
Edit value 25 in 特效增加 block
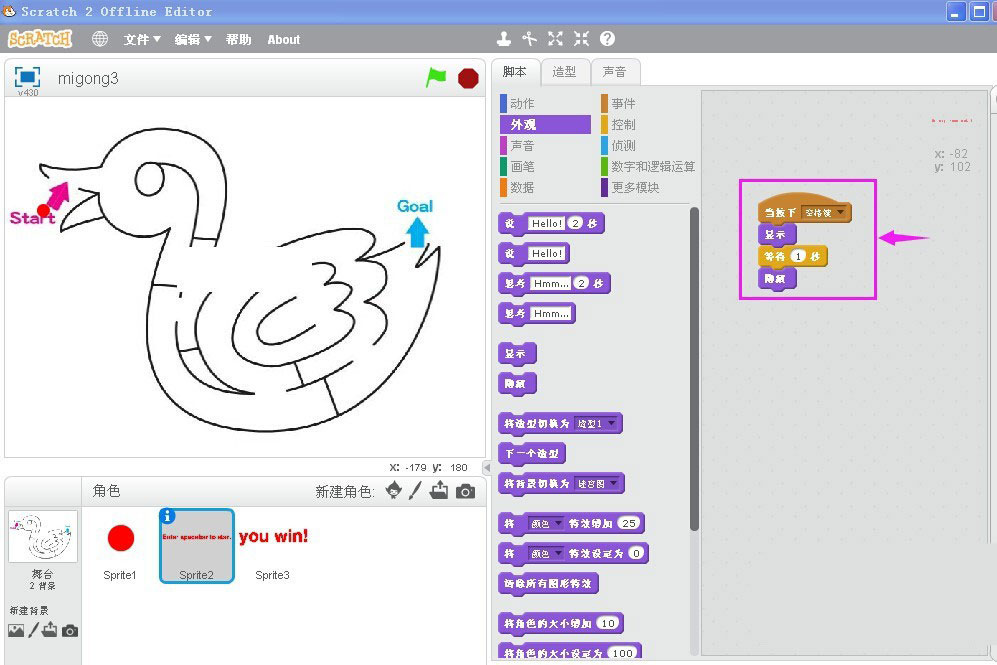click(629, 523)
